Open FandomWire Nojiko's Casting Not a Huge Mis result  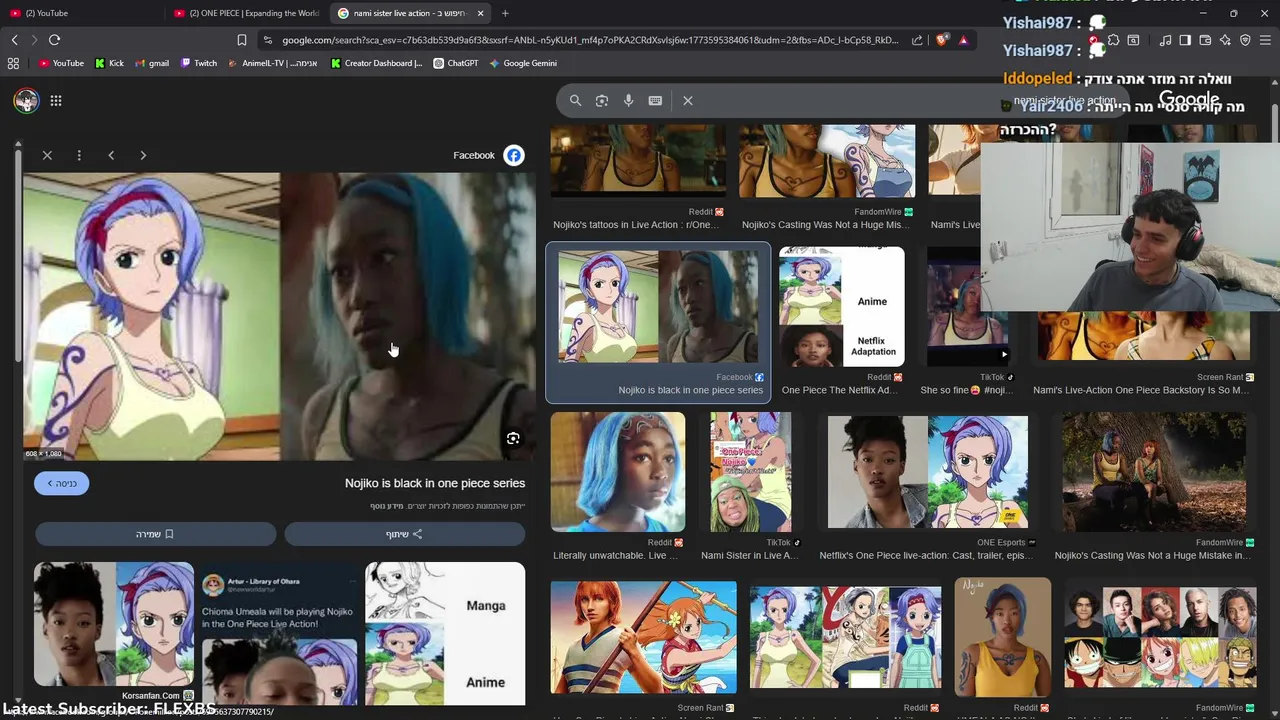(826, 177)
